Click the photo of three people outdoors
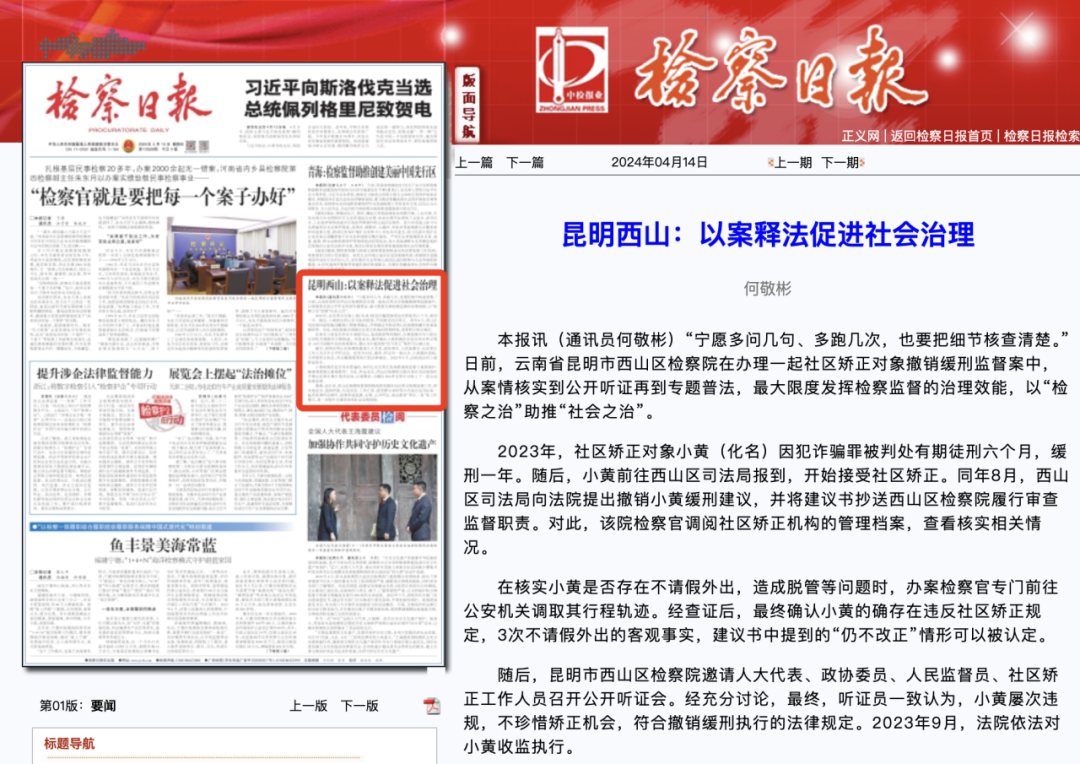Screen dimensions: 1080x764 tap(372, 498)
